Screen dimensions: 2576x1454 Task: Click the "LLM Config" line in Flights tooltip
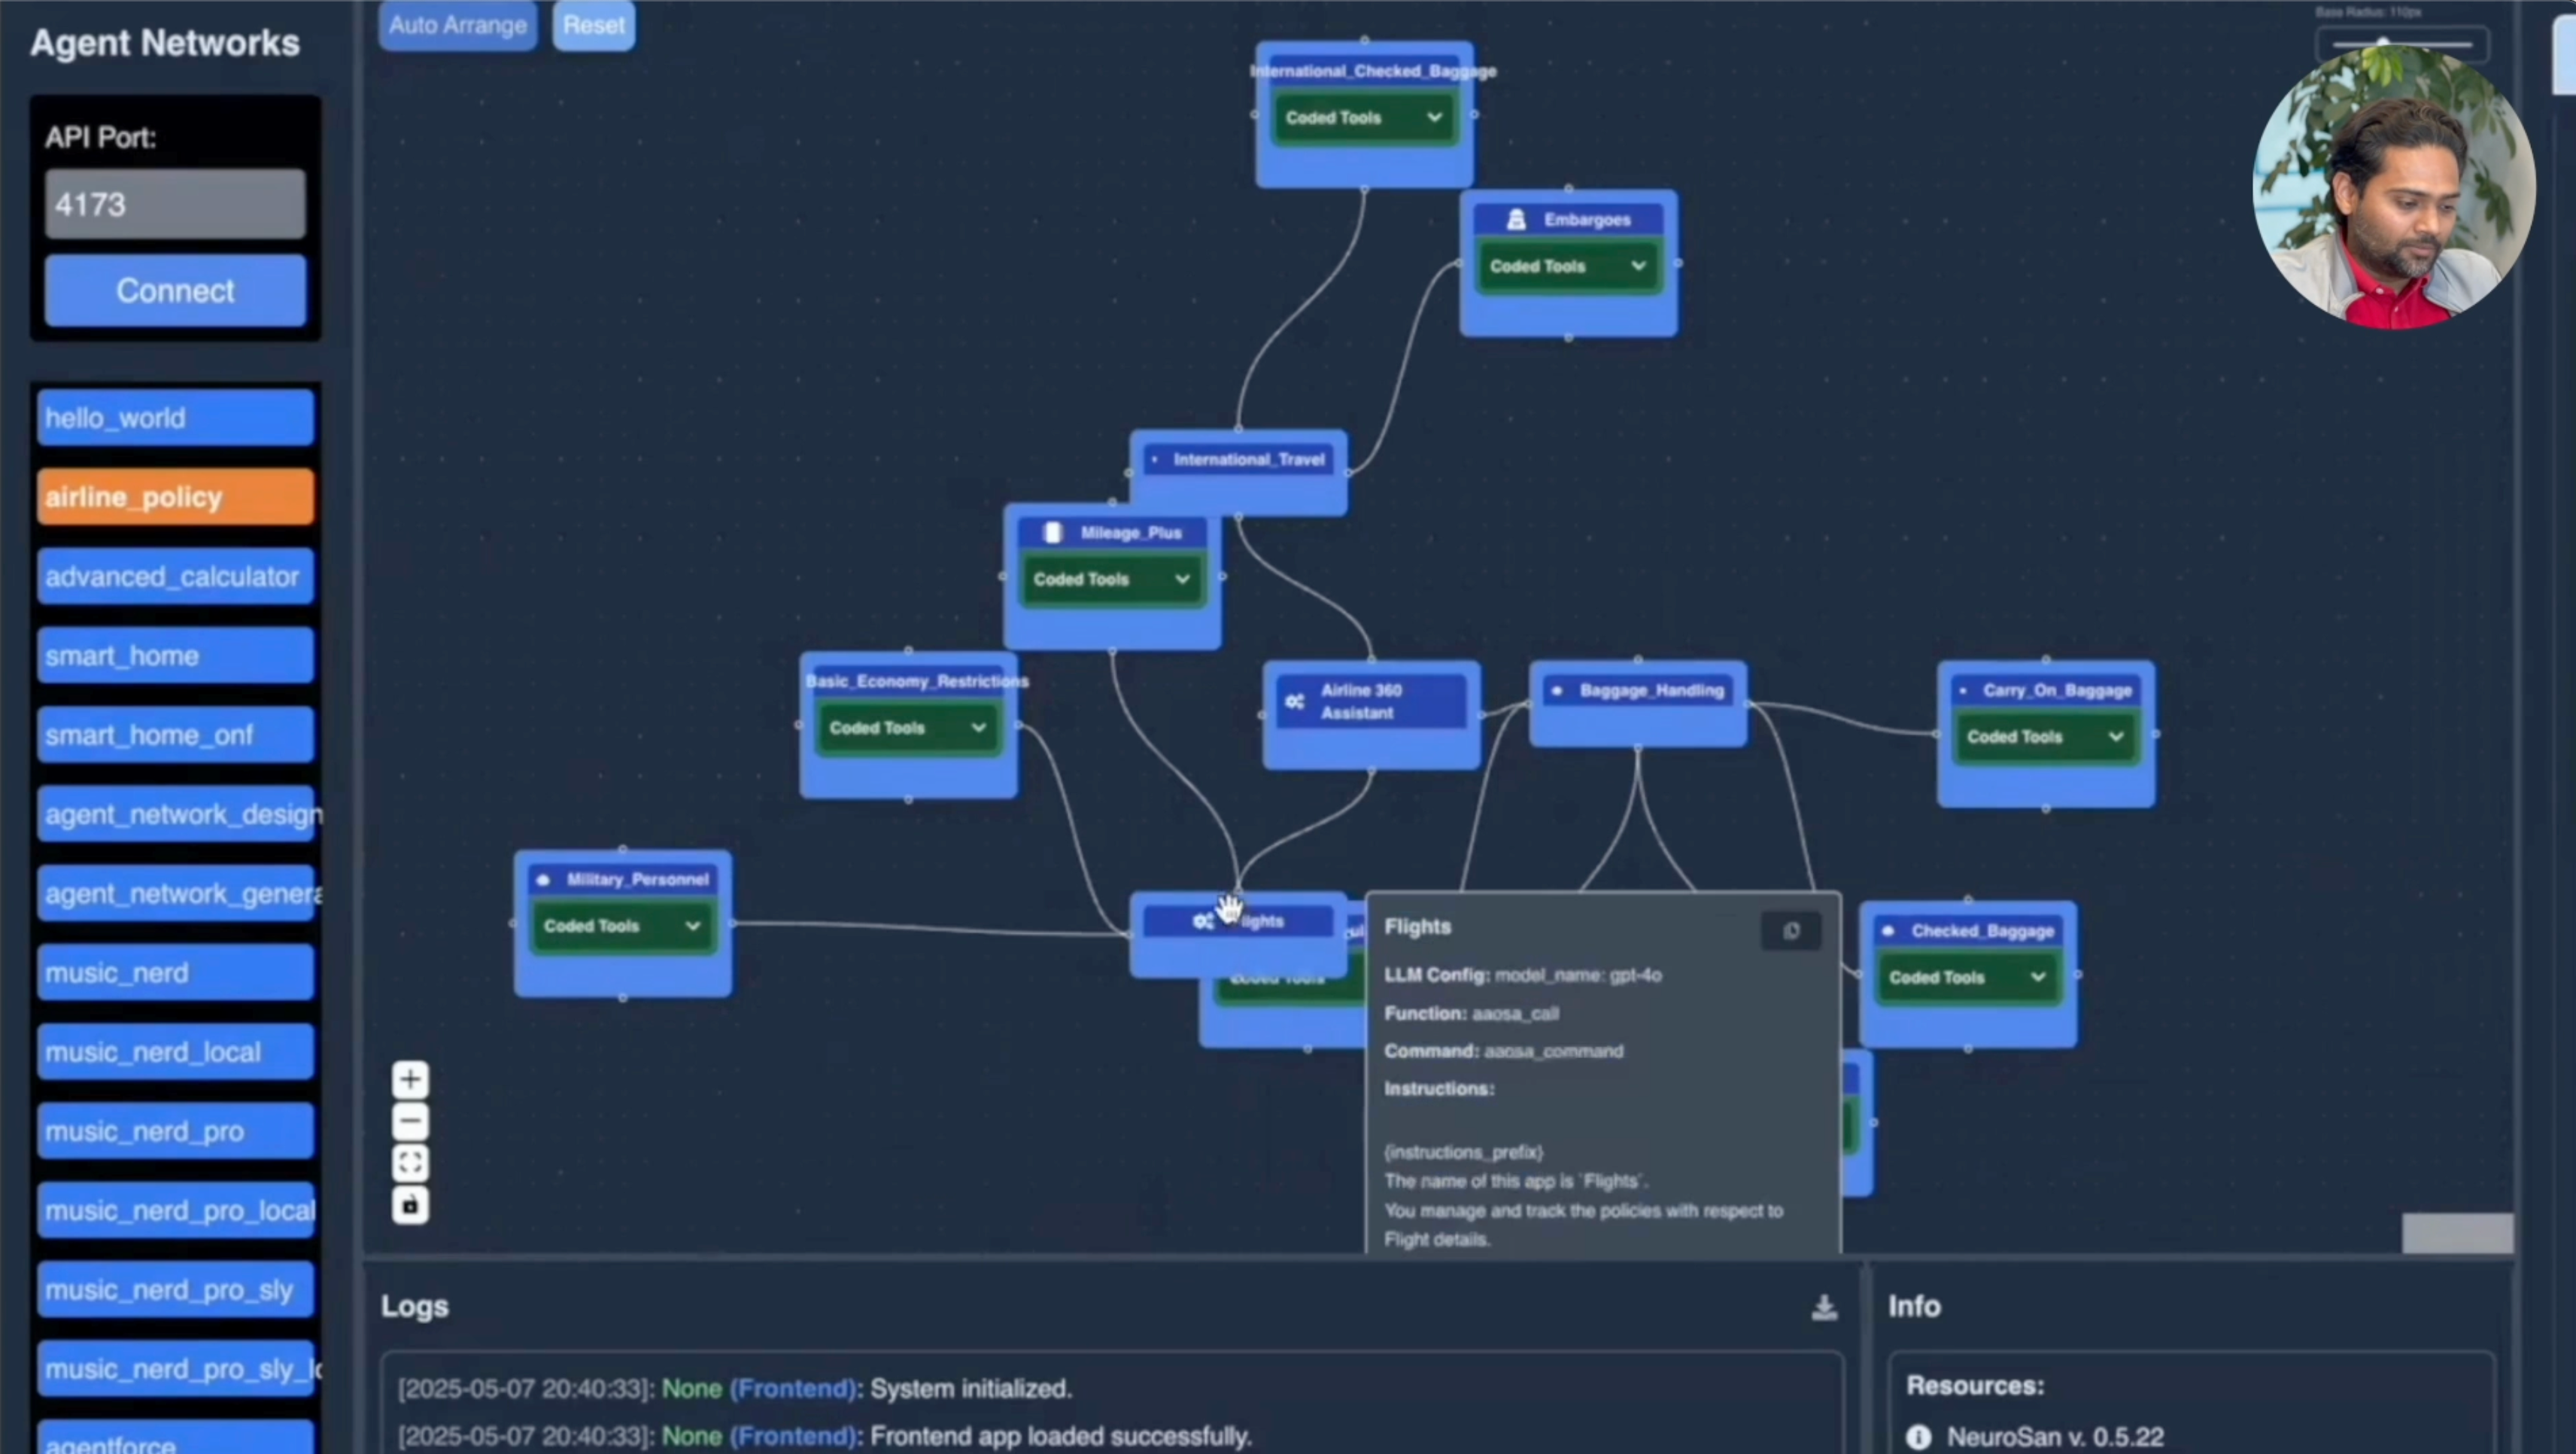(x=1522, y=975)
